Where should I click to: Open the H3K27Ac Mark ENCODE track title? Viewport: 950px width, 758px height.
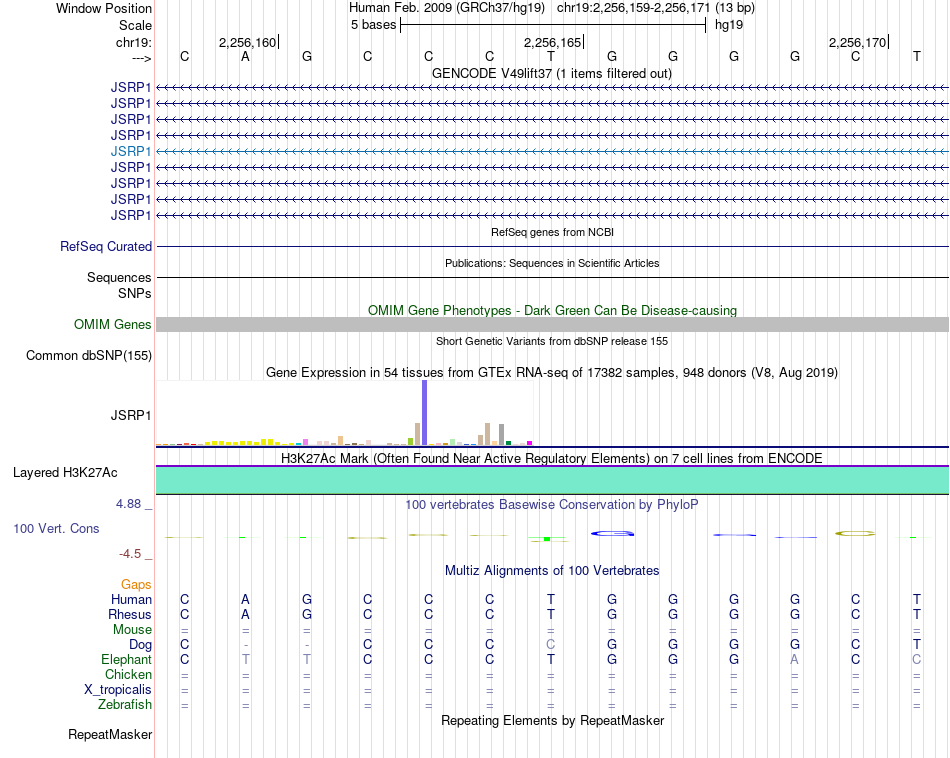[552, 458]
